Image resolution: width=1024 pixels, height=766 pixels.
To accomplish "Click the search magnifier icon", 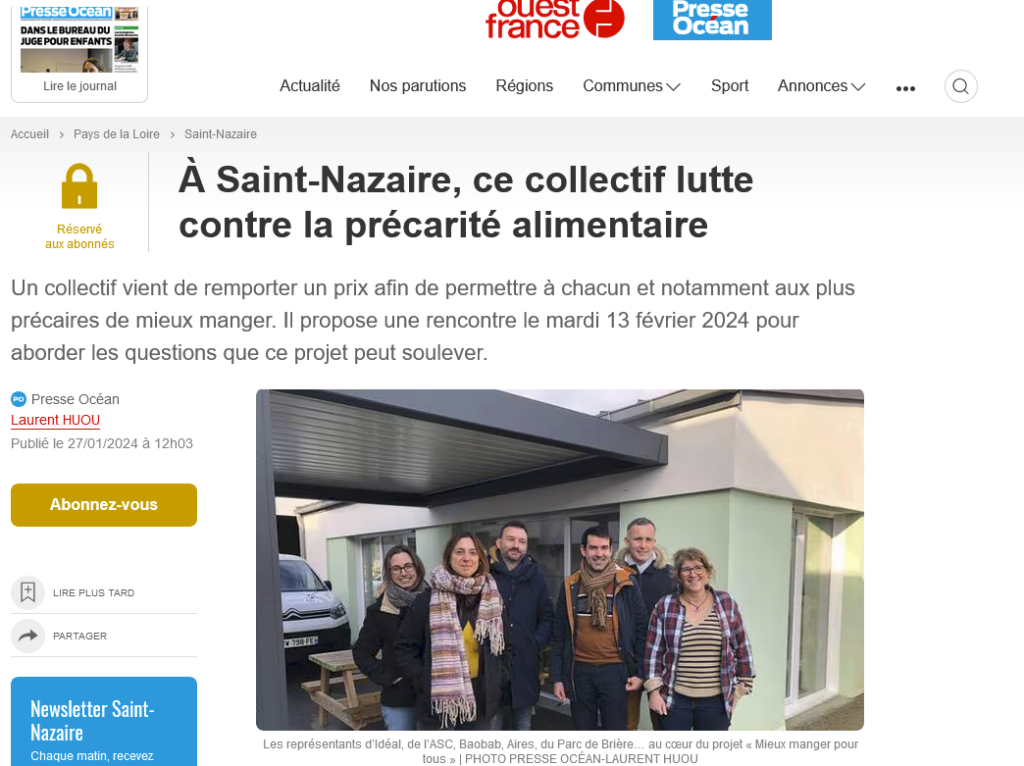I will 960,86.
